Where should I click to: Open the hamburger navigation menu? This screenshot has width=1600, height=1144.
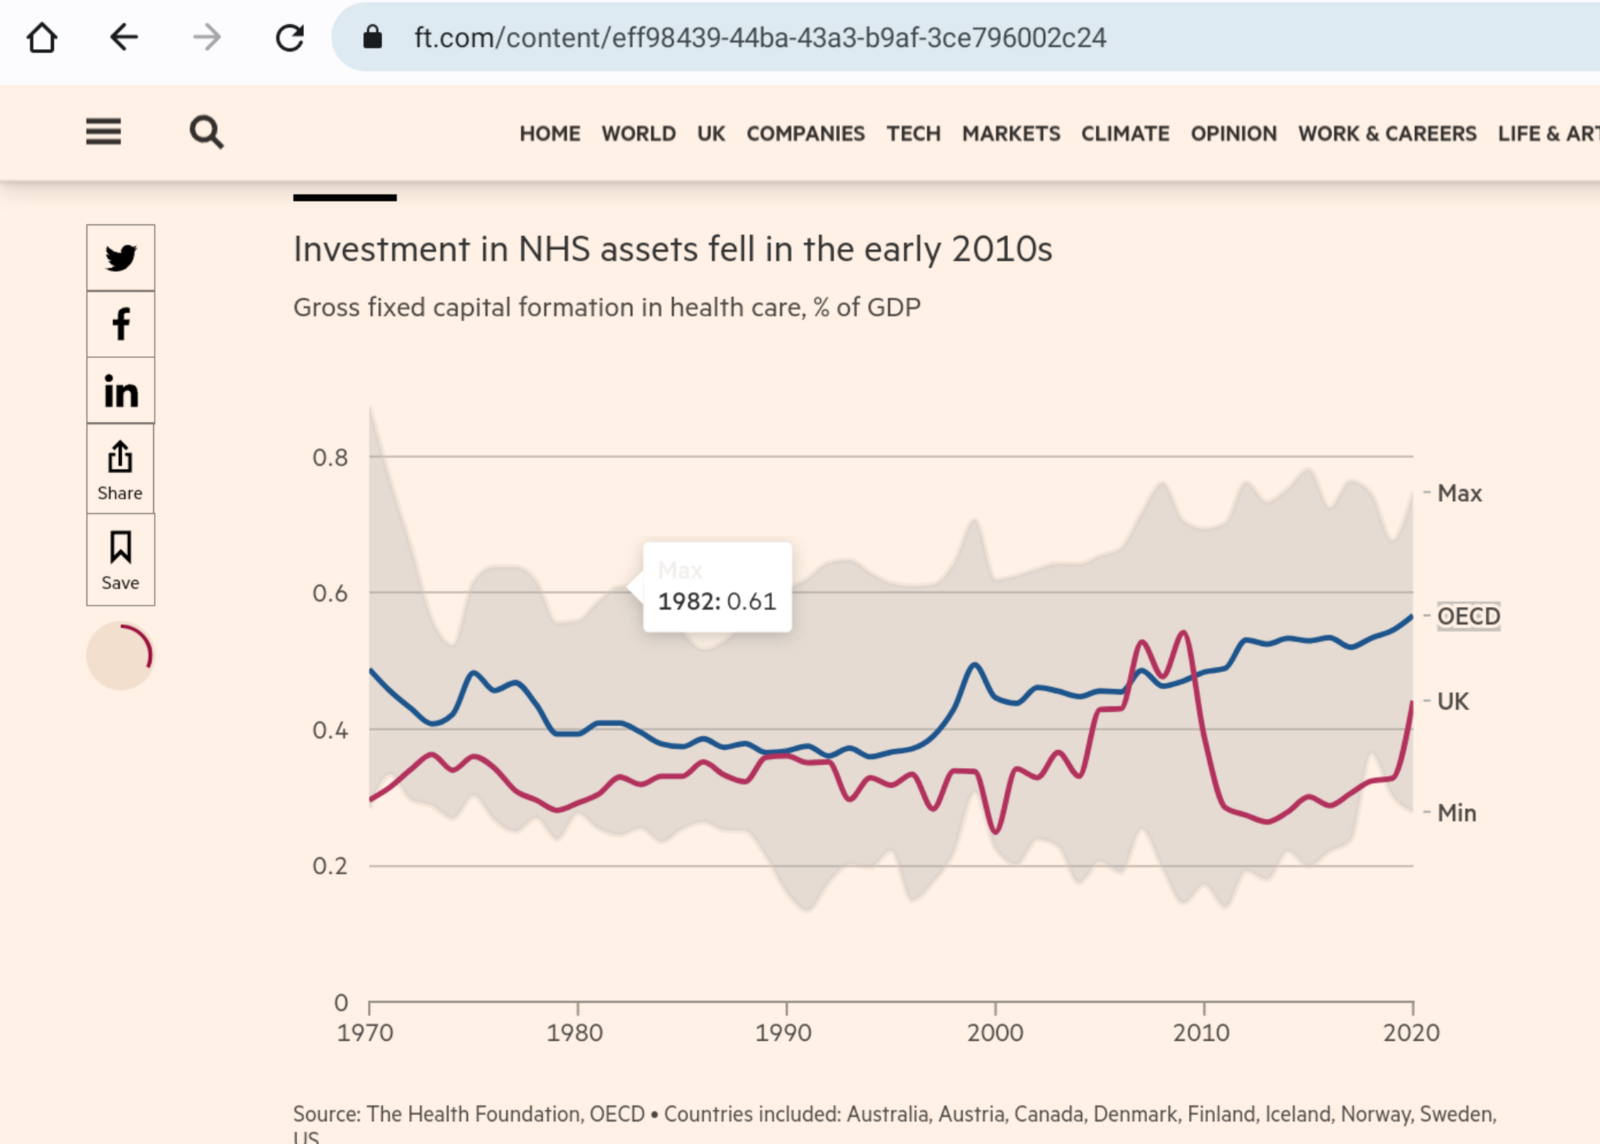103,132
